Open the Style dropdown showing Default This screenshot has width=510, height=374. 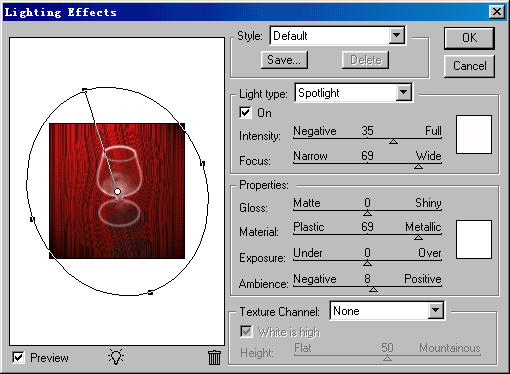(x=338, y=36)
